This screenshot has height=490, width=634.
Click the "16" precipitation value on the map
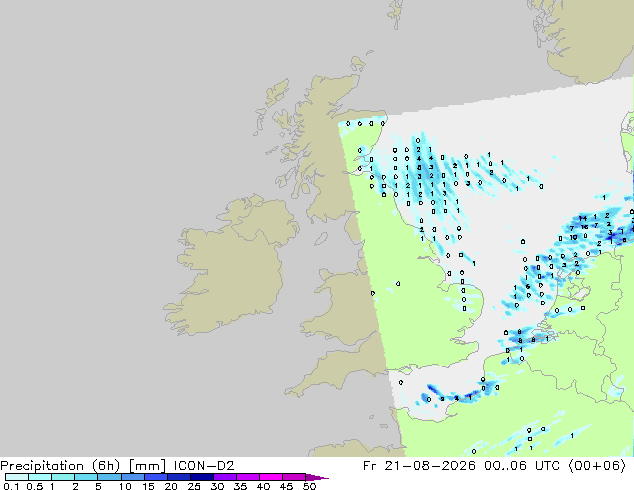[584, 227]
